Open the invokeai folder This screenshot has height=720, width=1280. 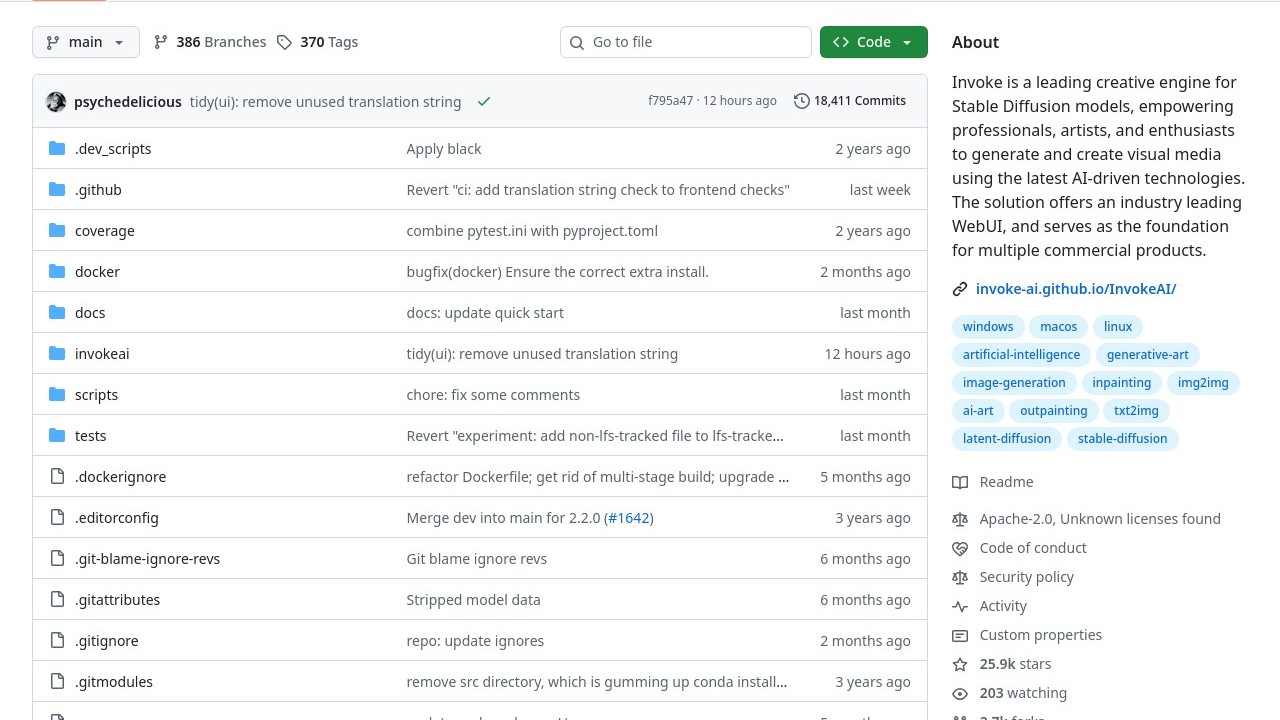tap(102, 354)
